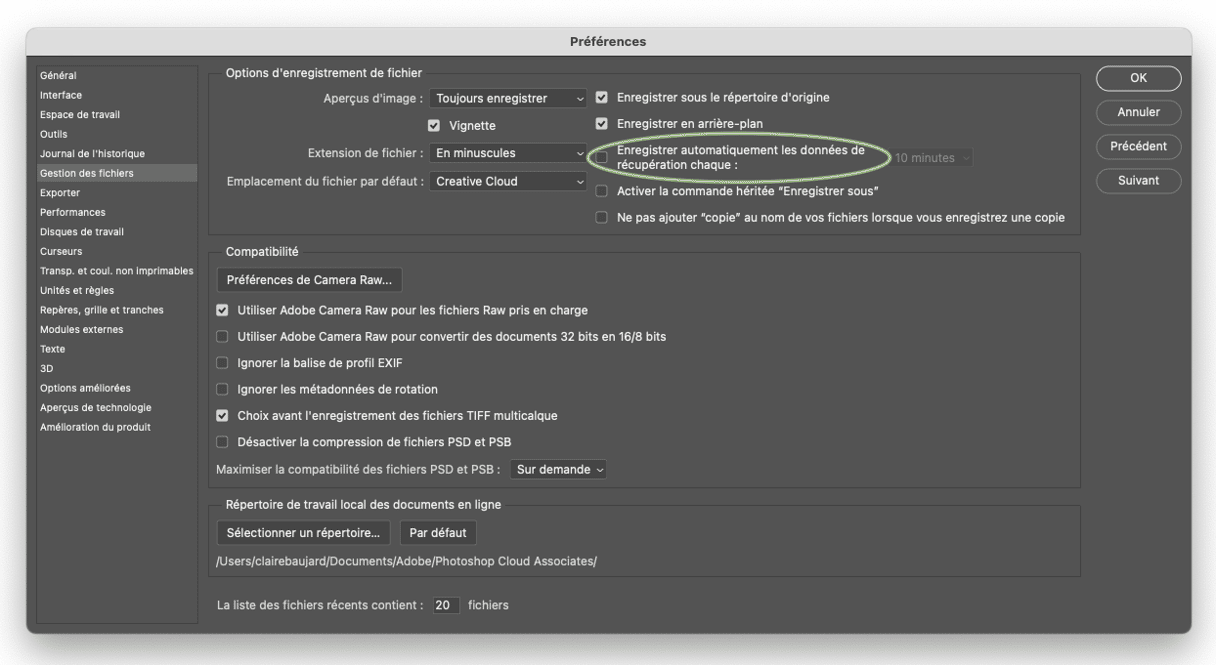Open the Disques de travail category

click(82, 232)
